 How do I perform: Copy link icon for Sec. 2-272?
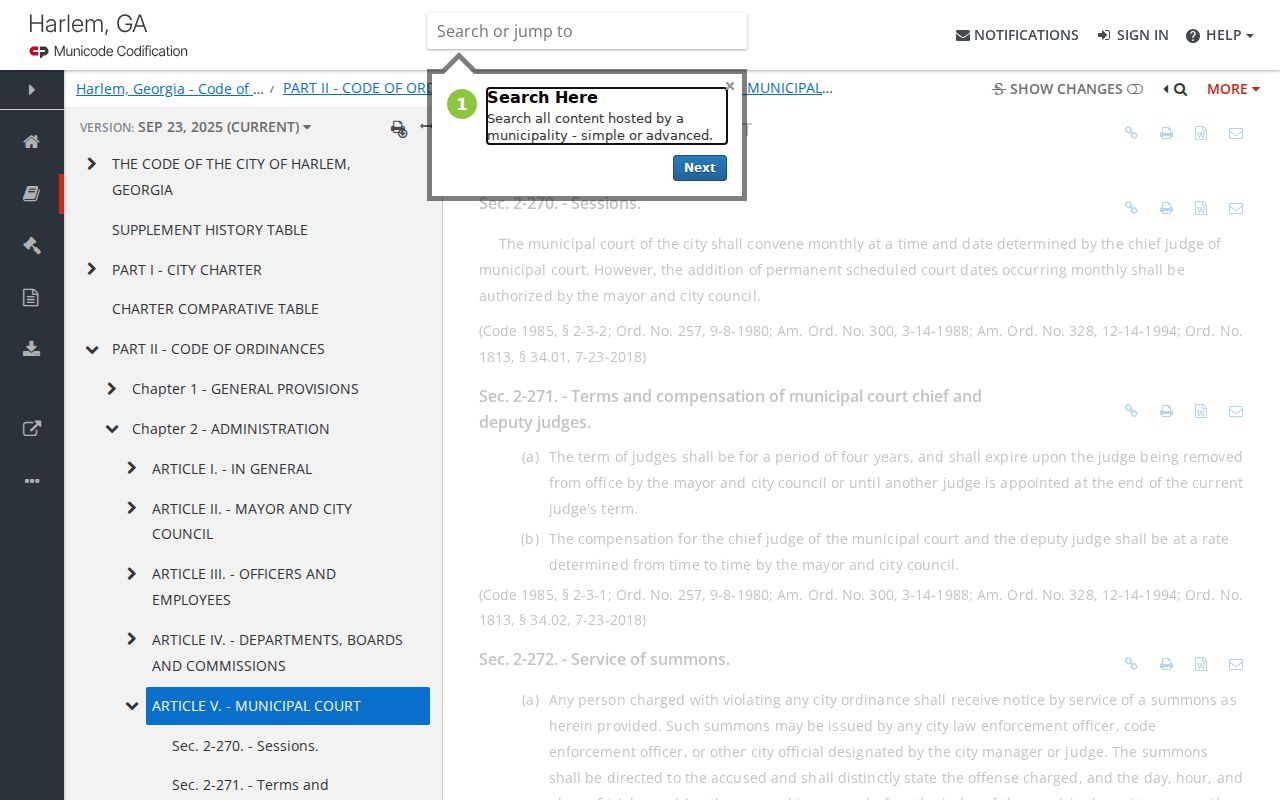pos(1131,664)
